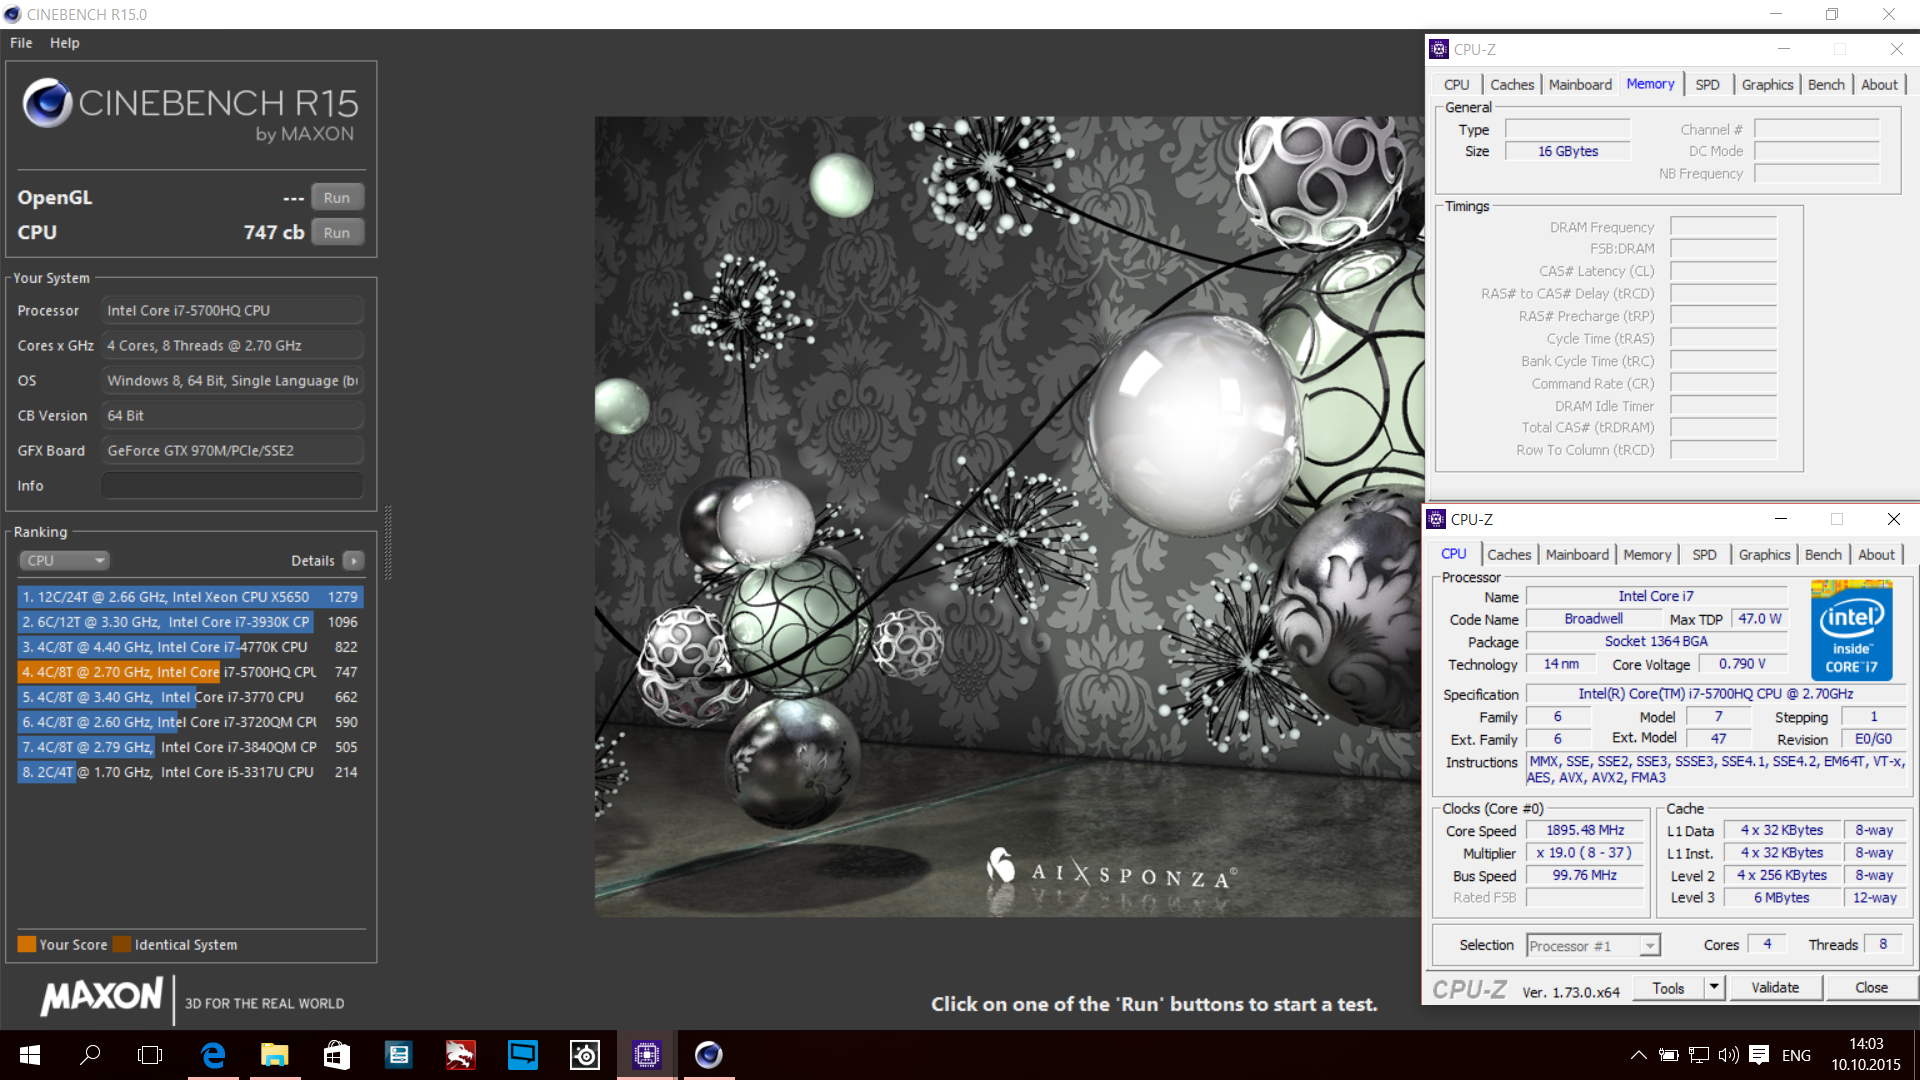Open taskbar Search magnifier

[x=90, y=1055]
